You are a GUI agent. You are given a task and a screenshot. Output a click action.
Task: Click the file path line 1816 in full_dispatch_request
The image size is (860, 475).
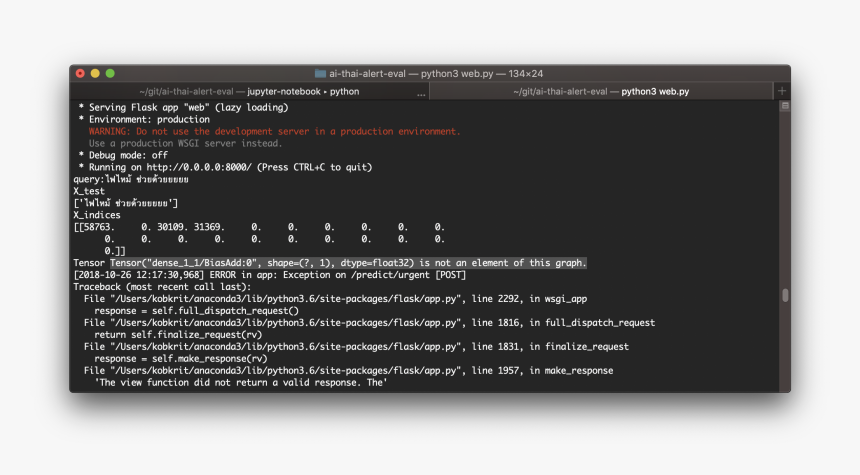coord(369,323)
